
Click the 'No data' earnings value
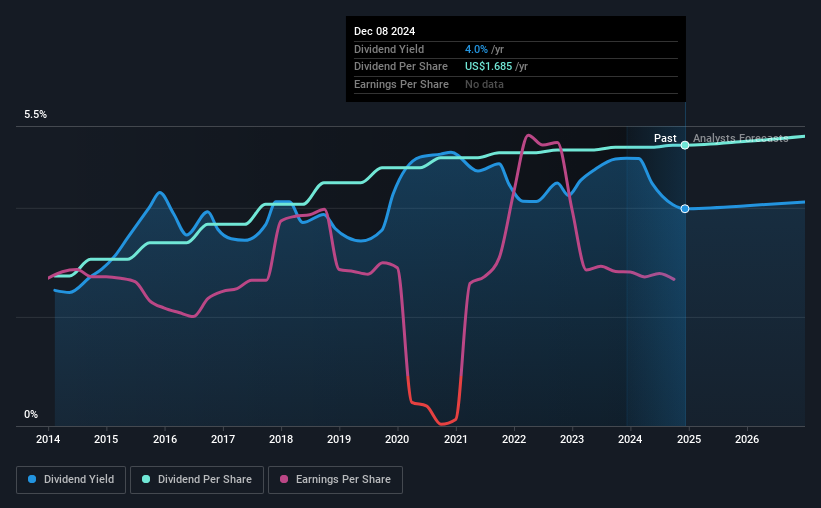(484, 84)
